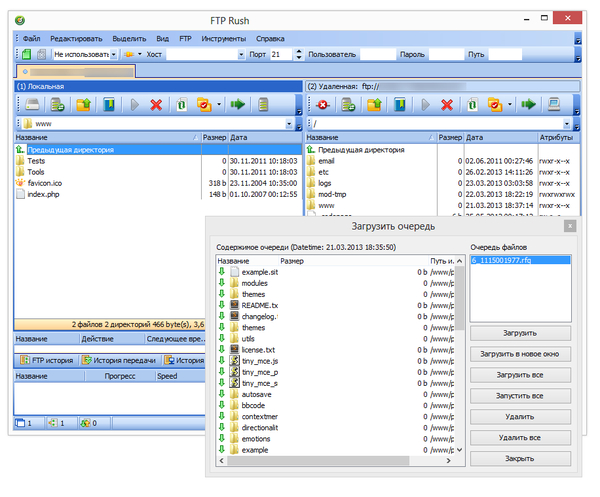Viewport: 600px width, 497px height.
Task: Click the folder-with-checkmark icon in Local toolbar
Action: click(204, 104)
